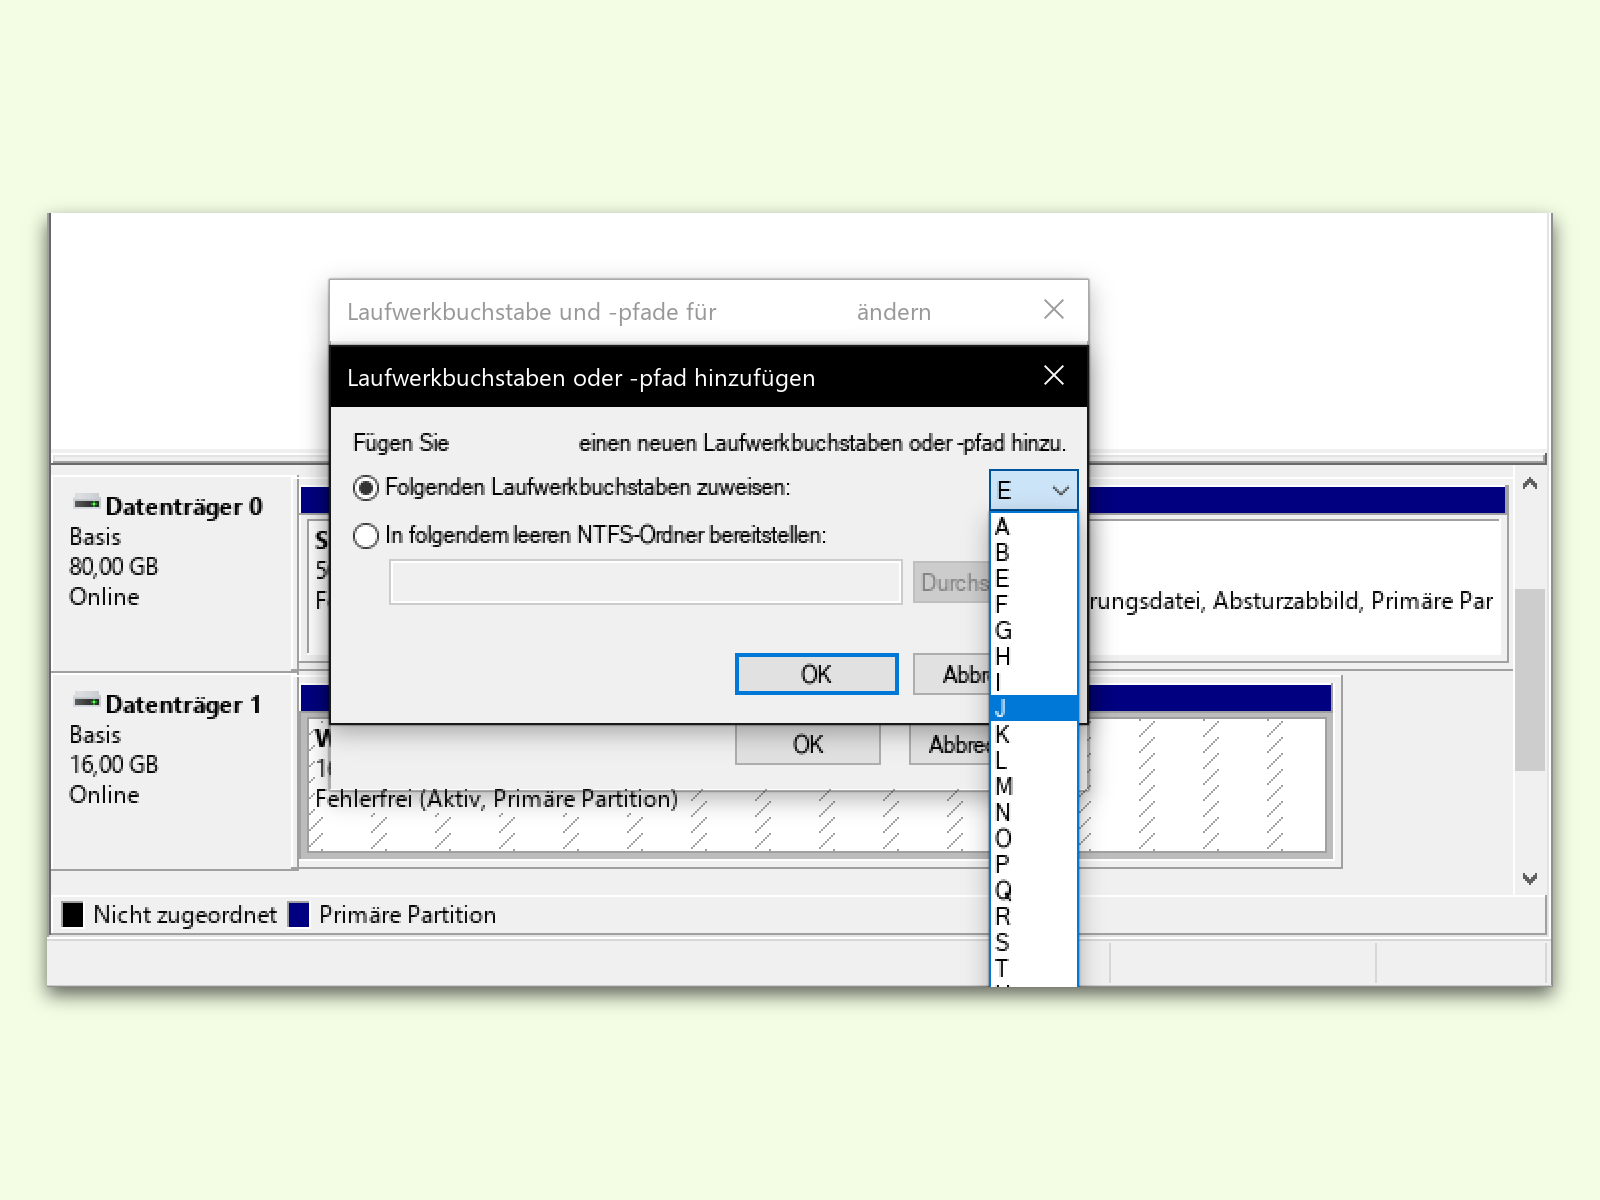The height and width of the screenshot is (1200, 1600).
Task: Choose drive letter F from list
Action: (1034, 605)
